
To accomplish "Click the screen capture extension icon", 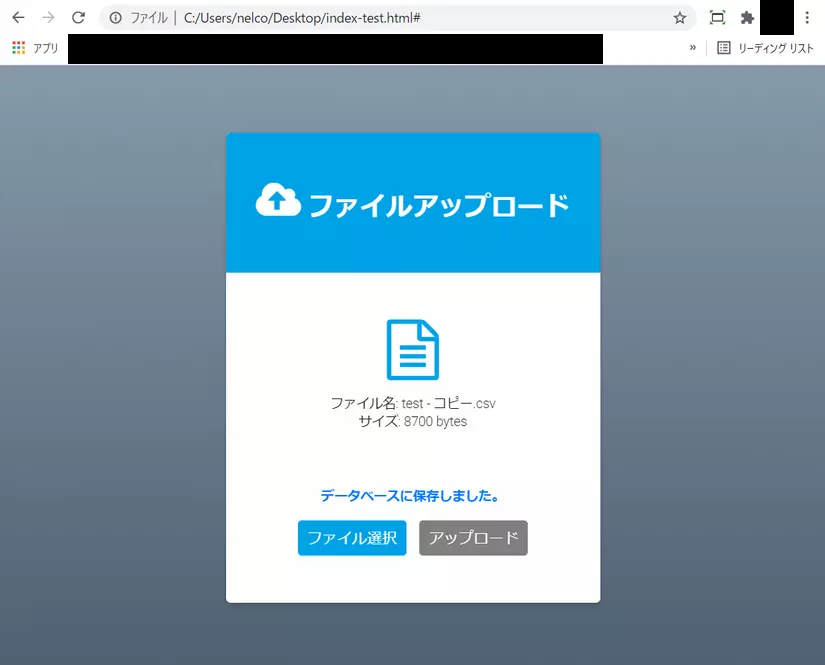I will (x=717, y=18).
